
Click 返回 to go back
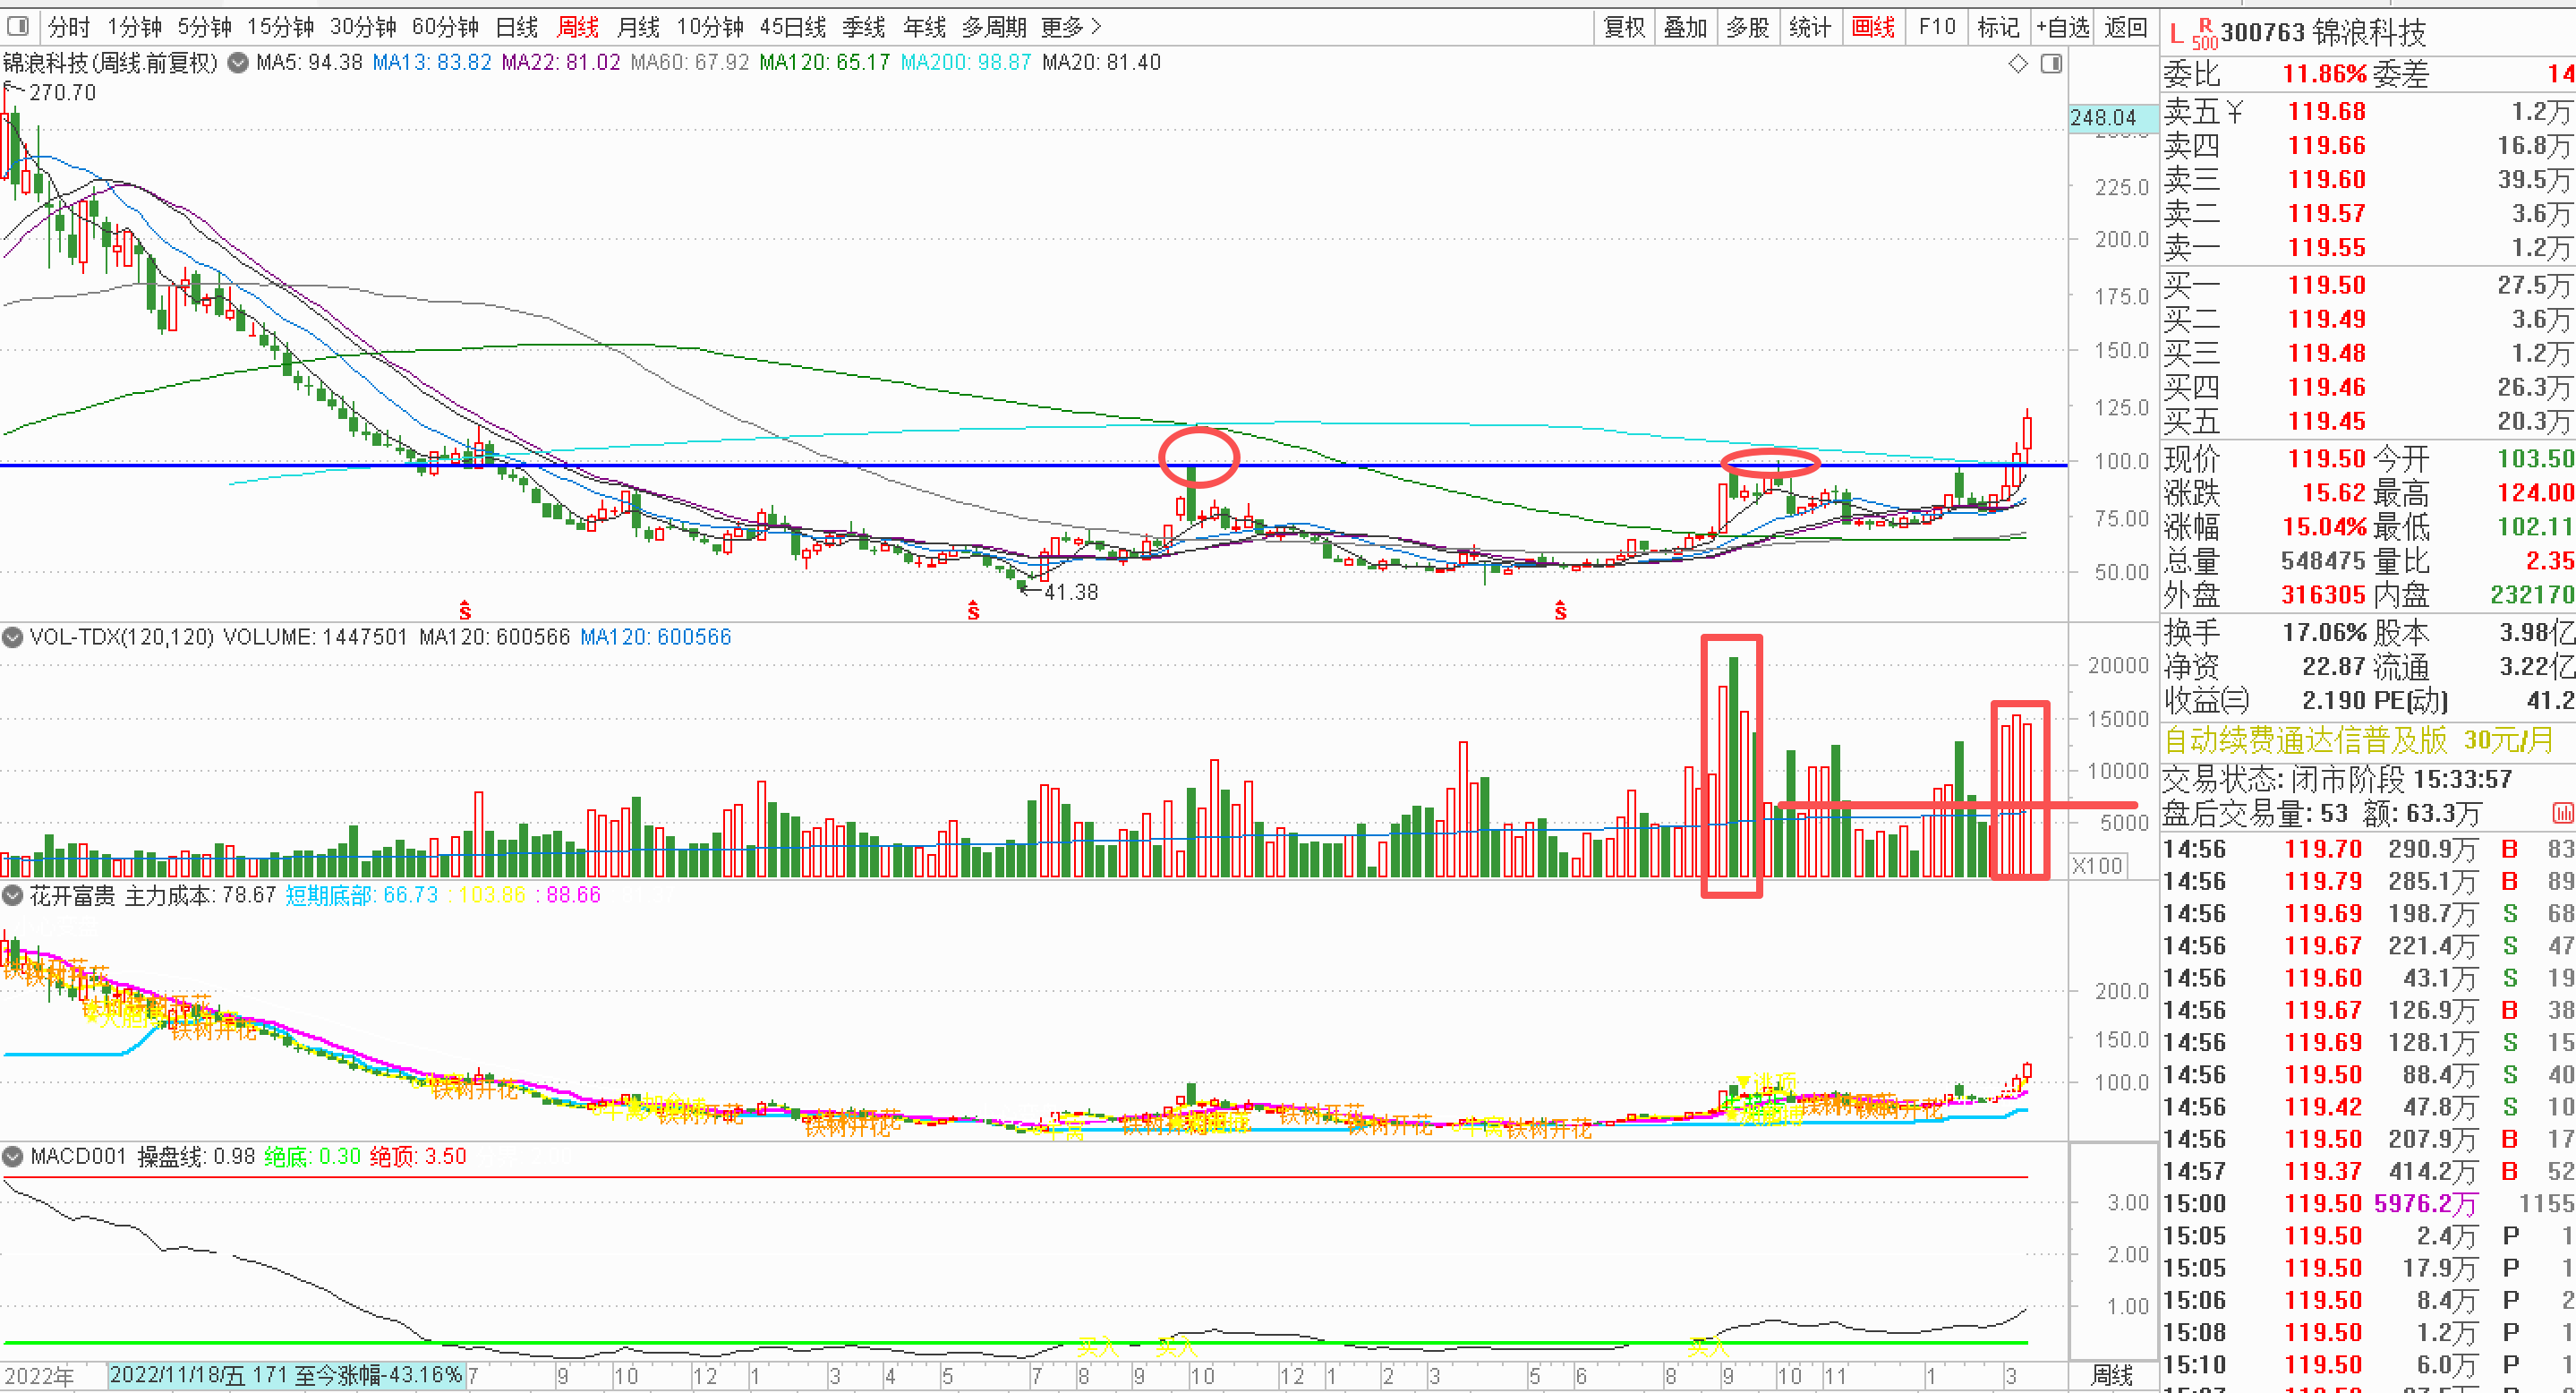point(2125,27)
